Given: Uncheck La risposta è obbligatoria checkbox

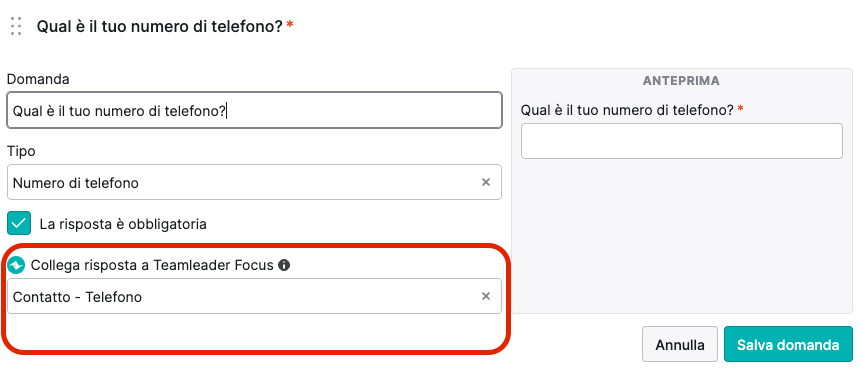Looking at the screenshot, I should pos(19,223).
